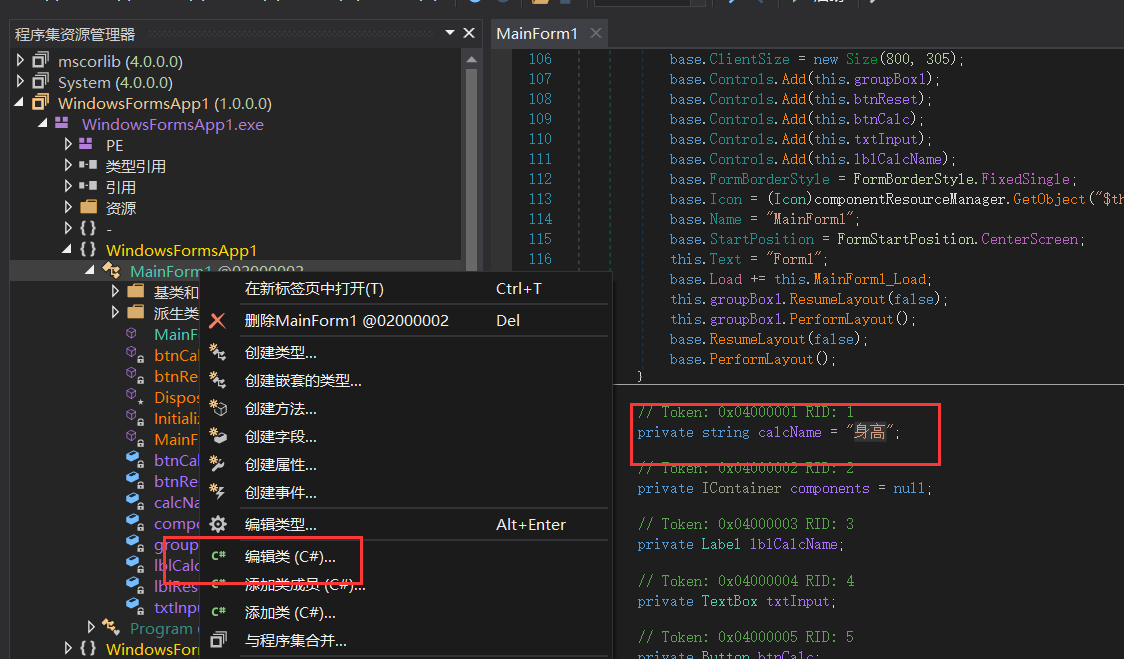Click the icon beside 与程序集合并
This screenshot has width=1124, height=659.
(219, 641)
